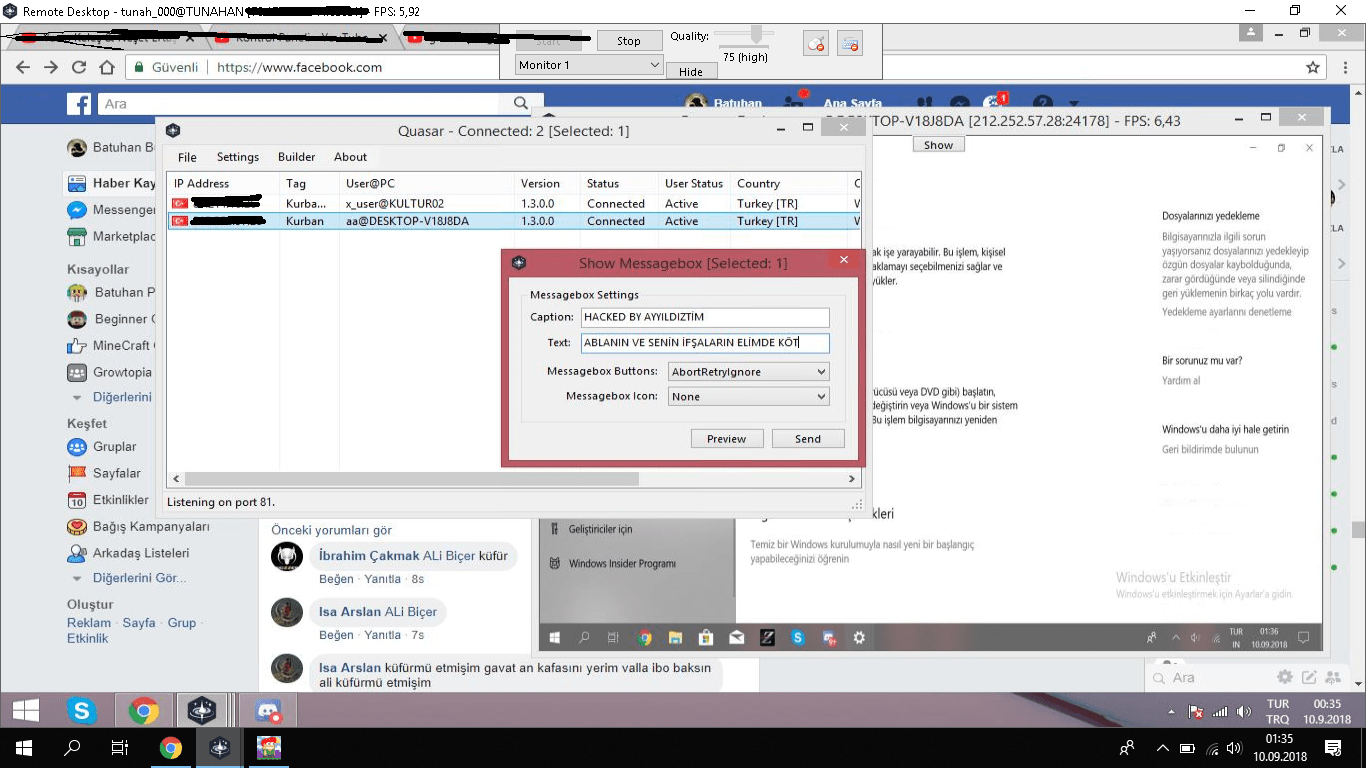Open the Action Center on the black taskbar
Screen dimensions: 1366x768
1333,748
